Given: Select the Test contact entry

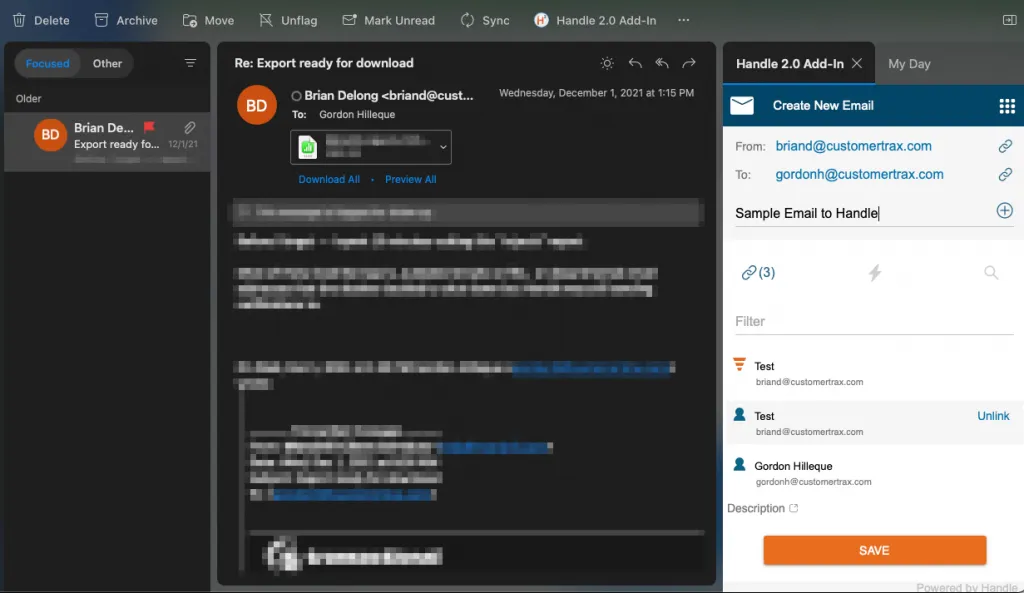Looking at the screenshot, I should 873,423.
